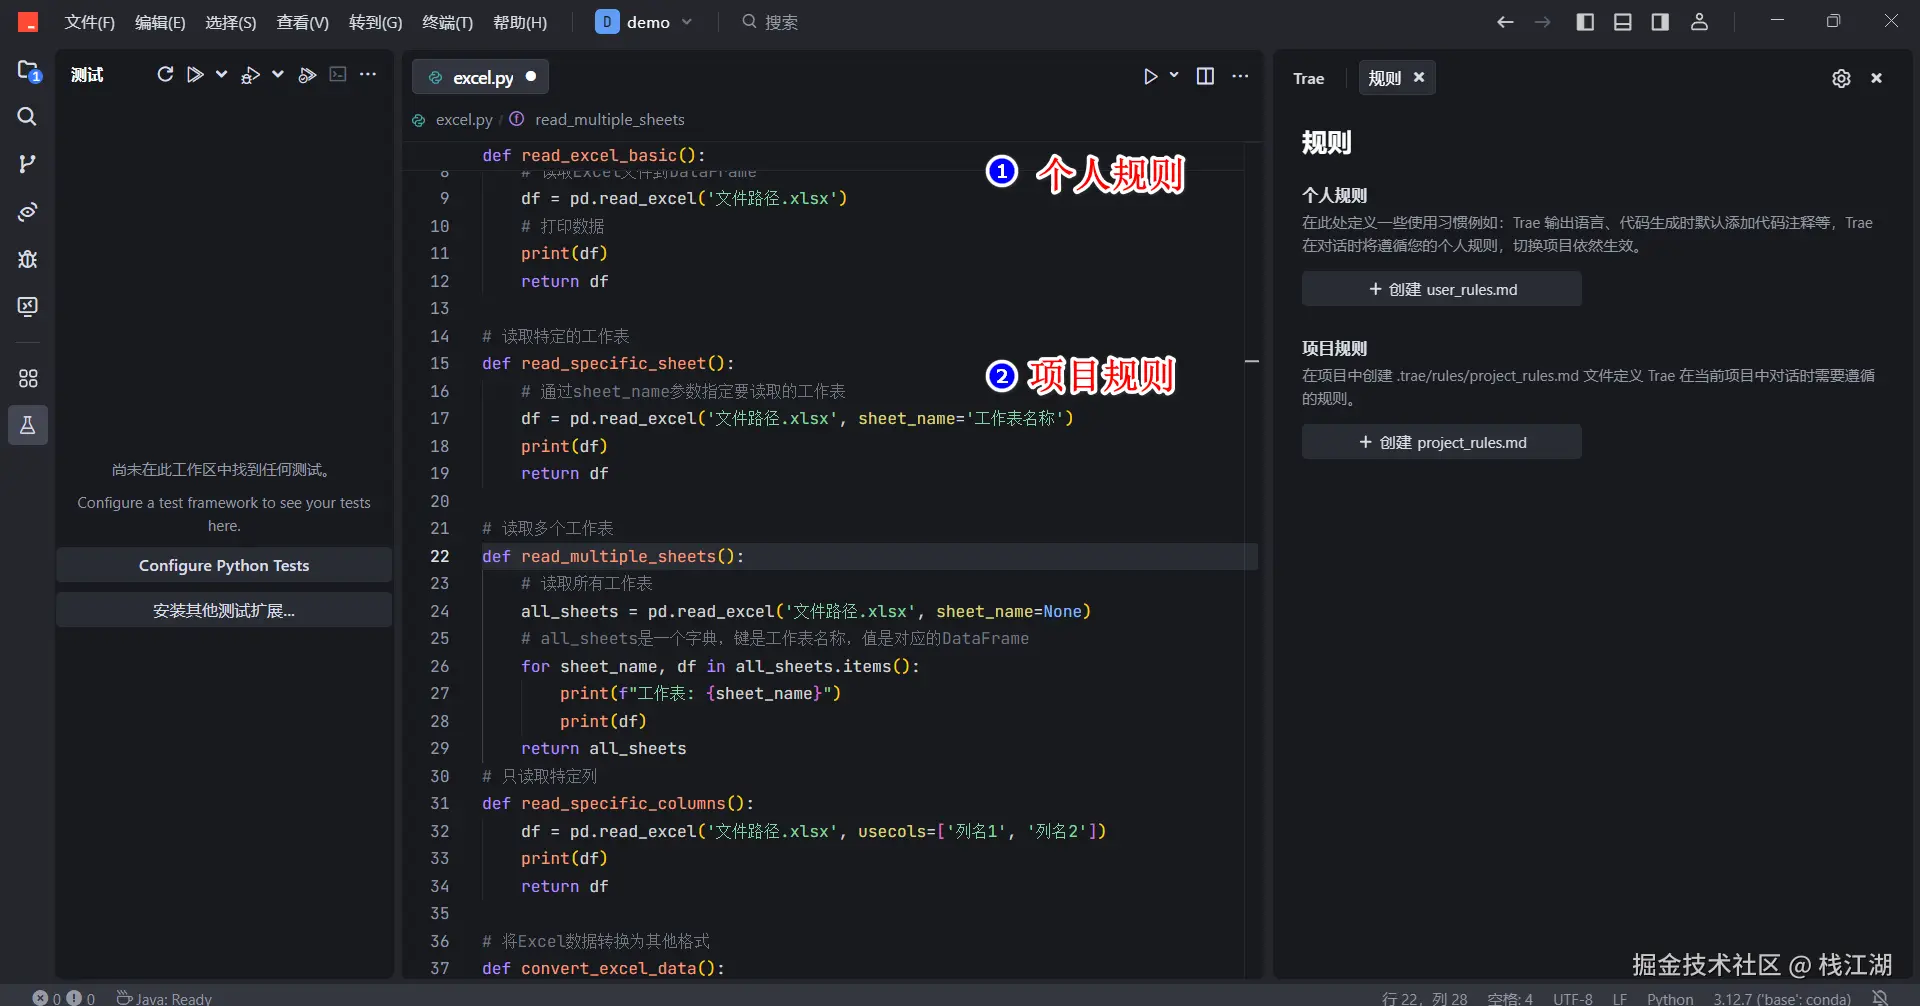The width and height of the screenshot is (1920, 1006).
Task: Open more actions in 测试 panel
Action: 368,74
